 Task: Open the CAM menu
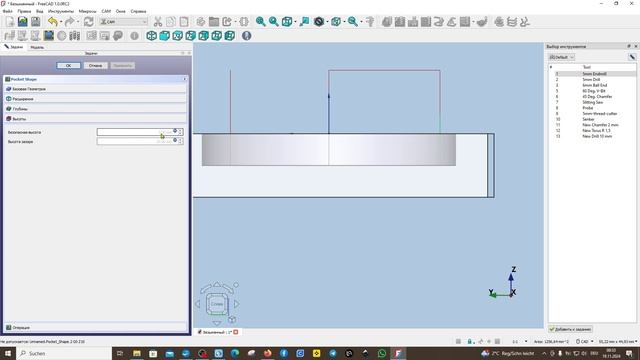click(x=106, y=11)
